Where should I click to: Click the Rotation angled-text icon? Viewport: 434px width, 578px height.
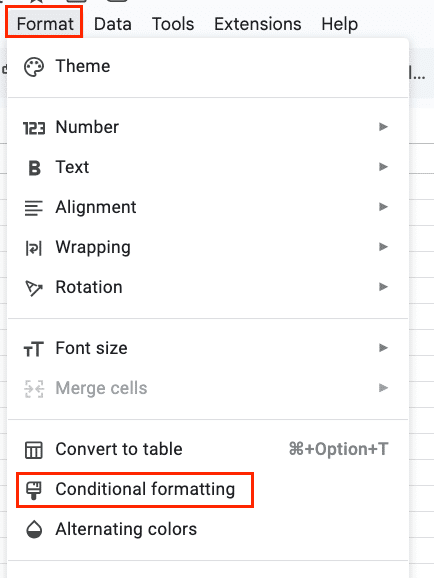click(x=34, y=288)
